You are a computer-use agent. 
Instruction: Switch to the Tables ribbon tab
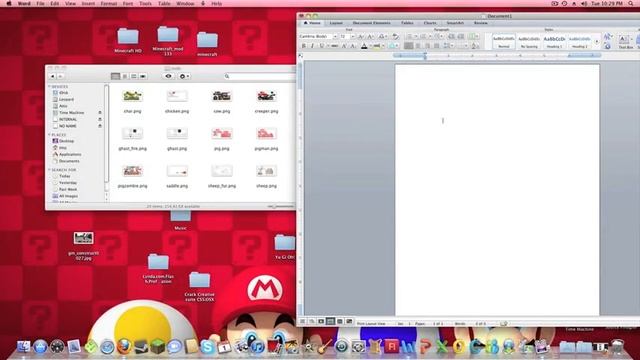pyautogui.click(x=407, y=23)
